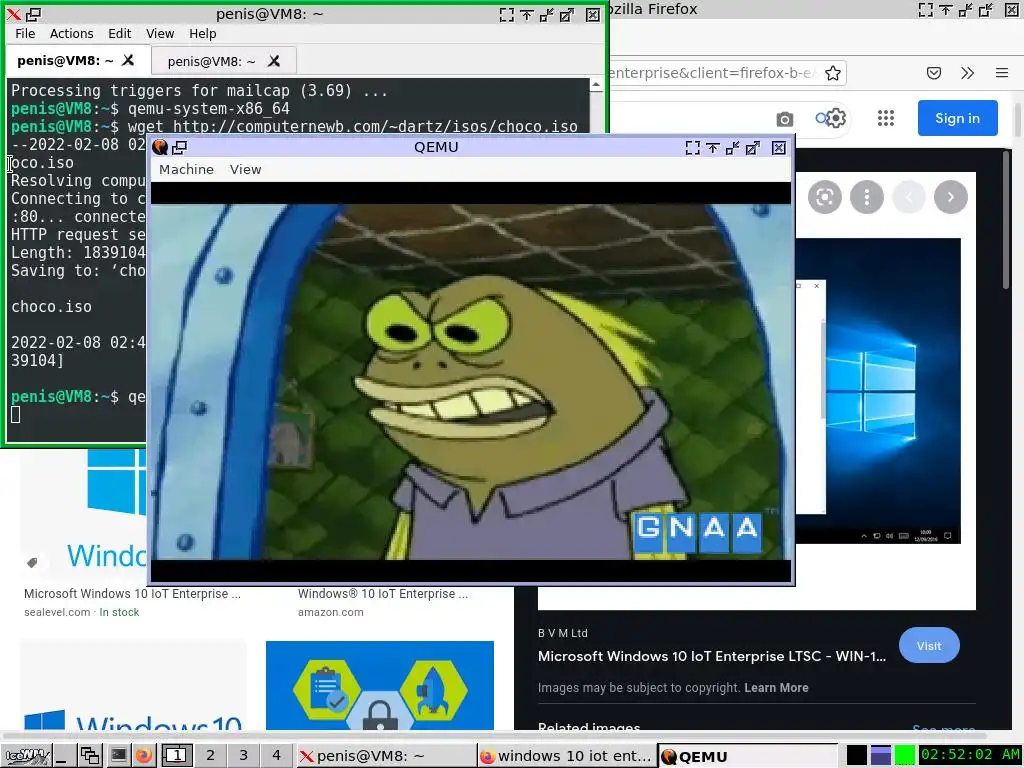The image size is (1024, 768).
Task: Click the Google Sign in button
Action: tap(957, 118)
